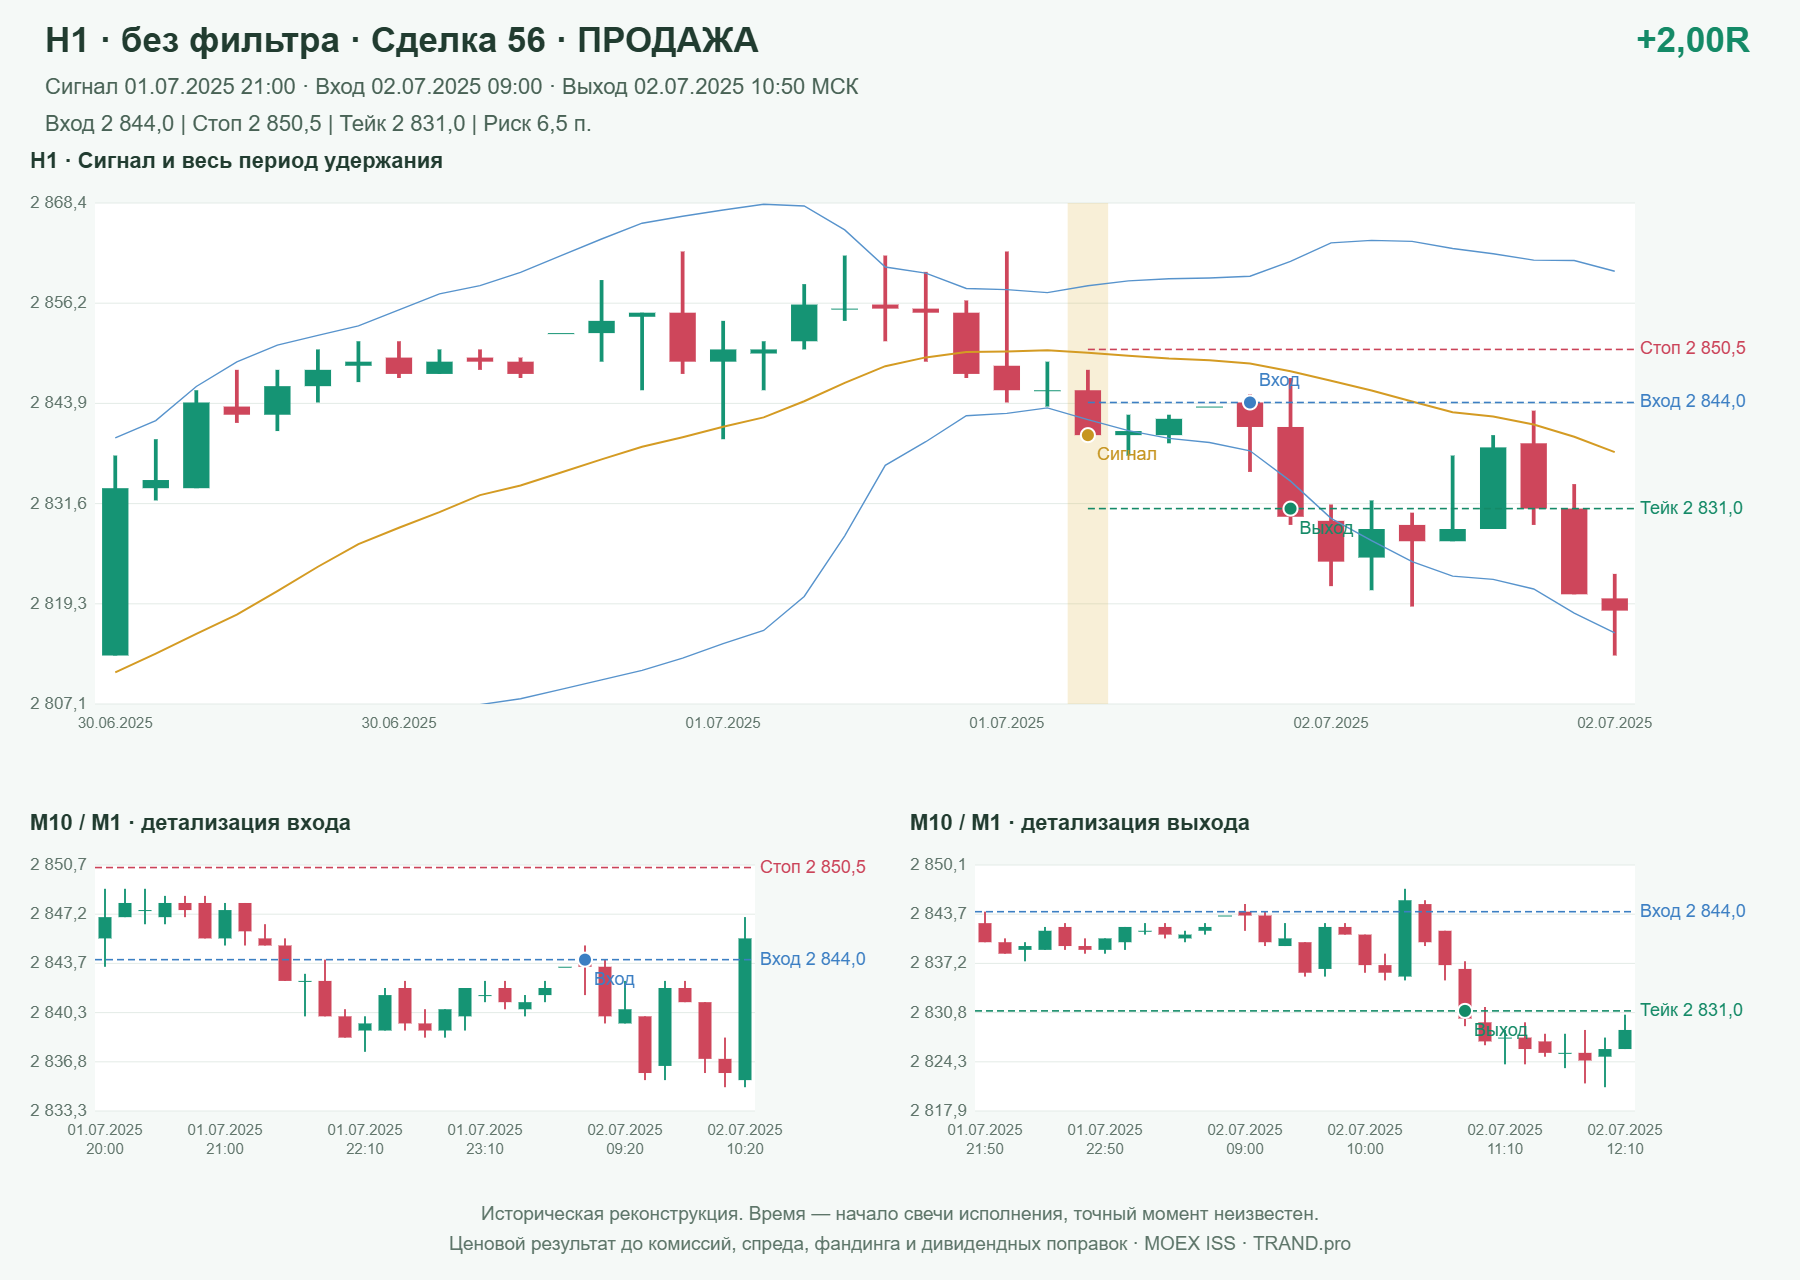Viewport: 1800px width, 1280px height.
Task: Click the large first green candle on H1 chart
Action: click(115, 571)
